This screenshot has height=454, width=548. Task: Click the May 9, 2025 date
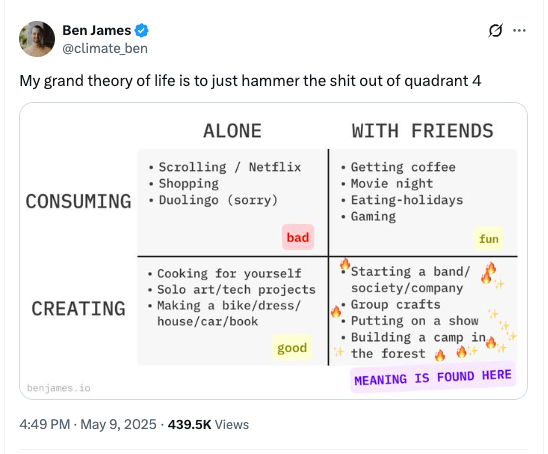[118, 424]
